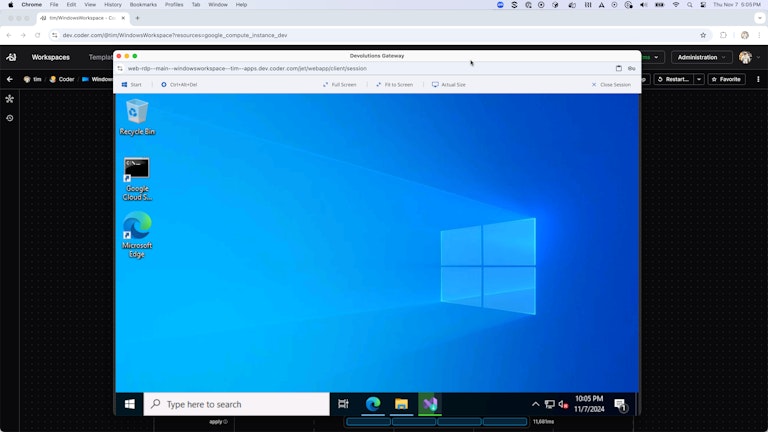Viewport: 768px width, 432px height.
Task: Go back with the Coder breadcrumb arrow
Action: pyautogui.click(x=9, y=79)
